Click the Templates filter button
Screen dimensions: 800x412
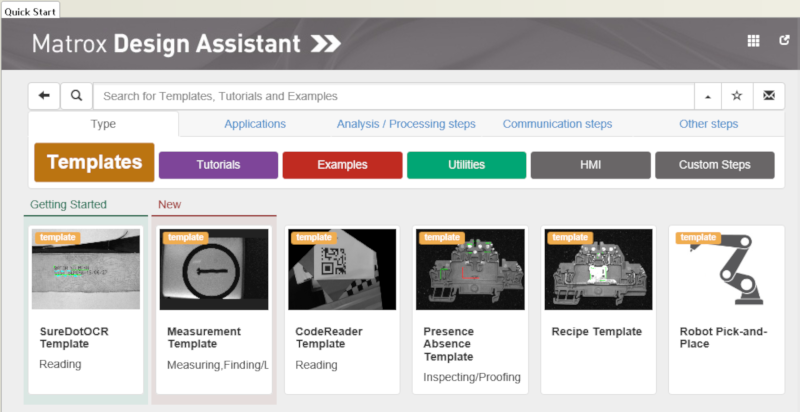94,162
